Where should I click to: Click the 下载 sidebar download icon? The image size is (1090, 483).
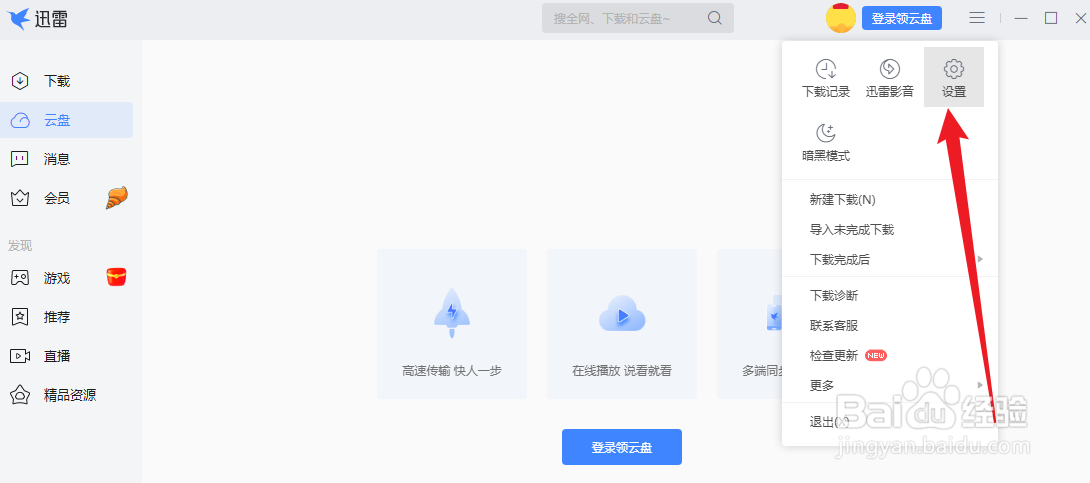click(20, 81)
